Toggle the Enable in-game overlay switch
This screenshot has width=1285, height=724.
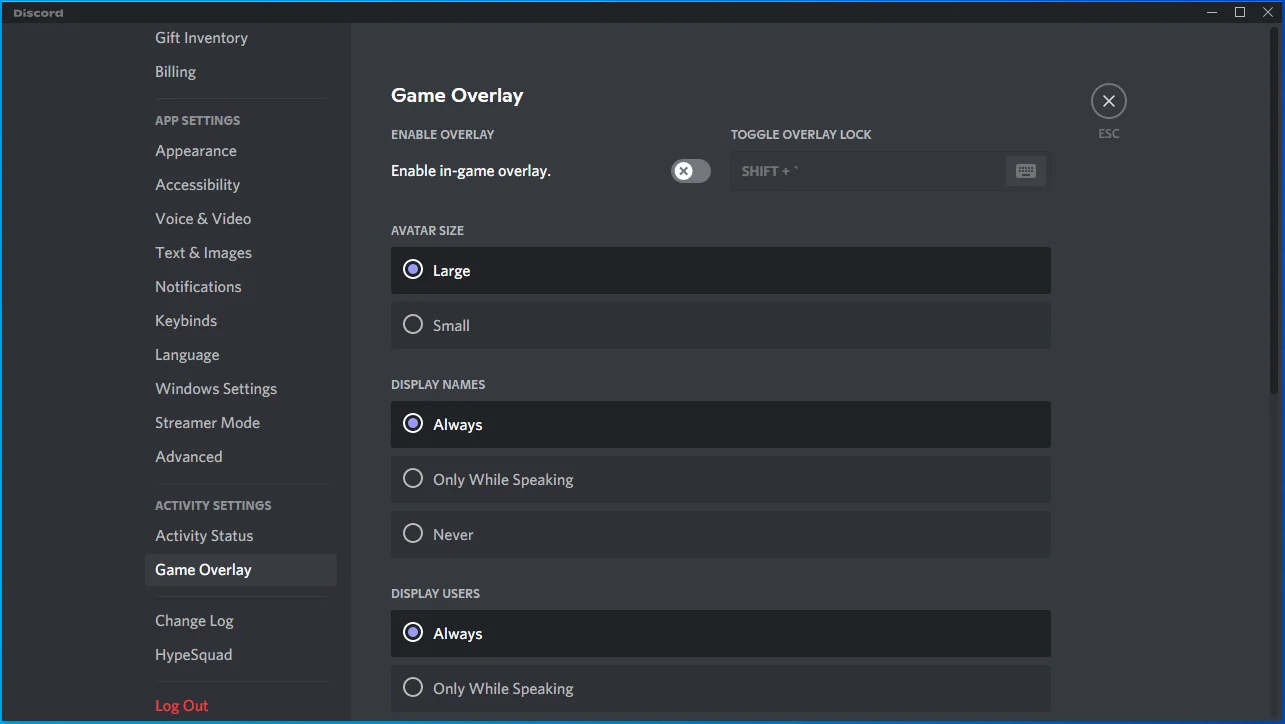pos(691,171)
